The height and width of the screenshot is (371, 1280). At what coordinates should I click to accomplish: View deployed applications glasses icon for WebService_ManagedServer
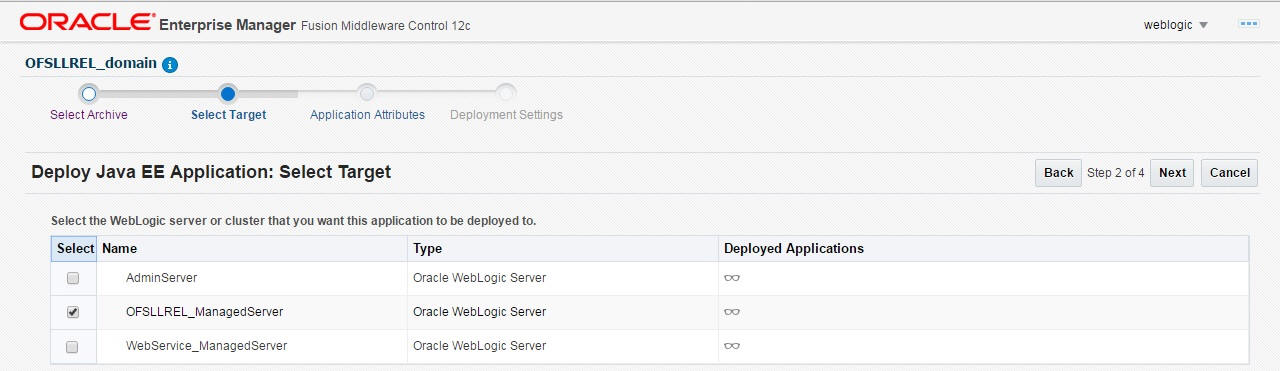click(x=732, y=346)
